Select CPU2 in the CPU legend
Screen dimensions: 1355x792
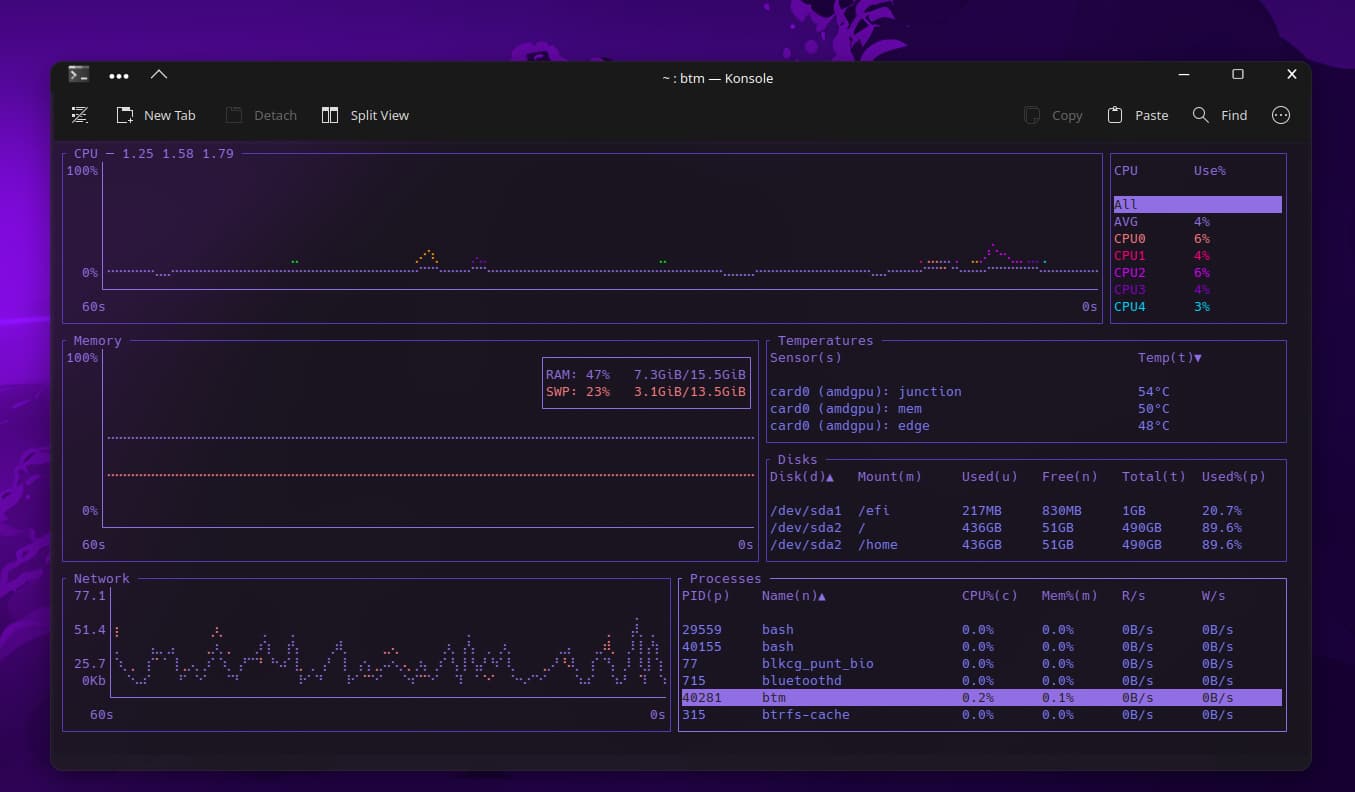point(1198,273)
